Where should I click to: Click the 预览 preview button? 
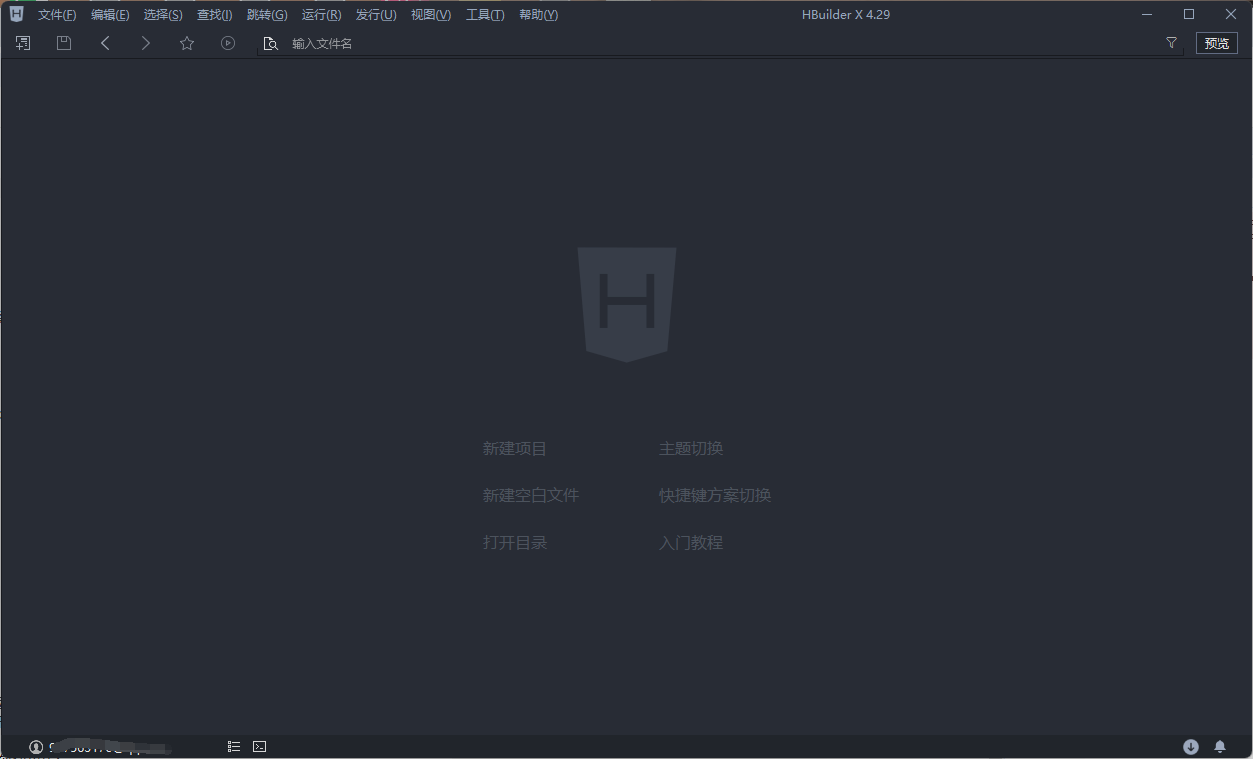coord(1216,43)
